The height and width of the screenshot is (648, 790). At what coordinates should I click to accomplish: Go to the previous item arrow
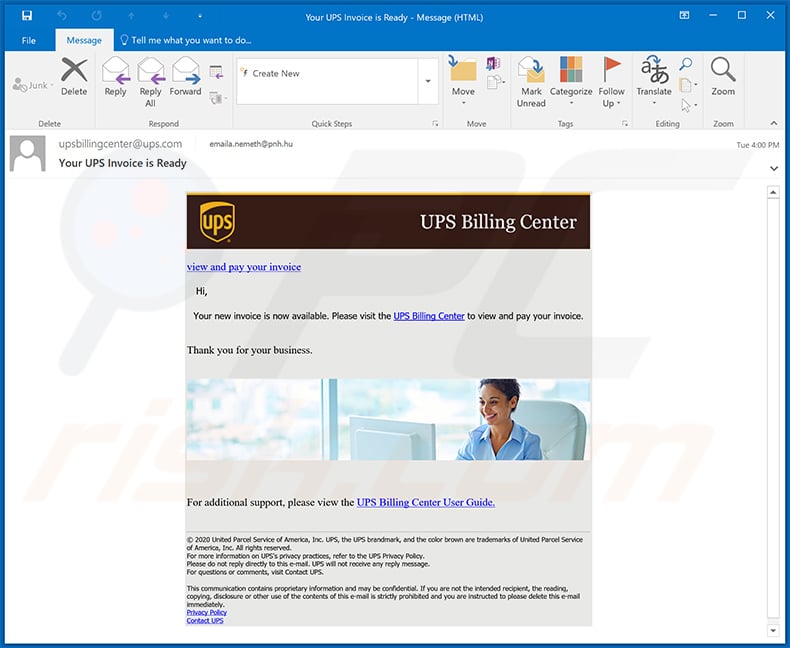(x=131, y=16)
